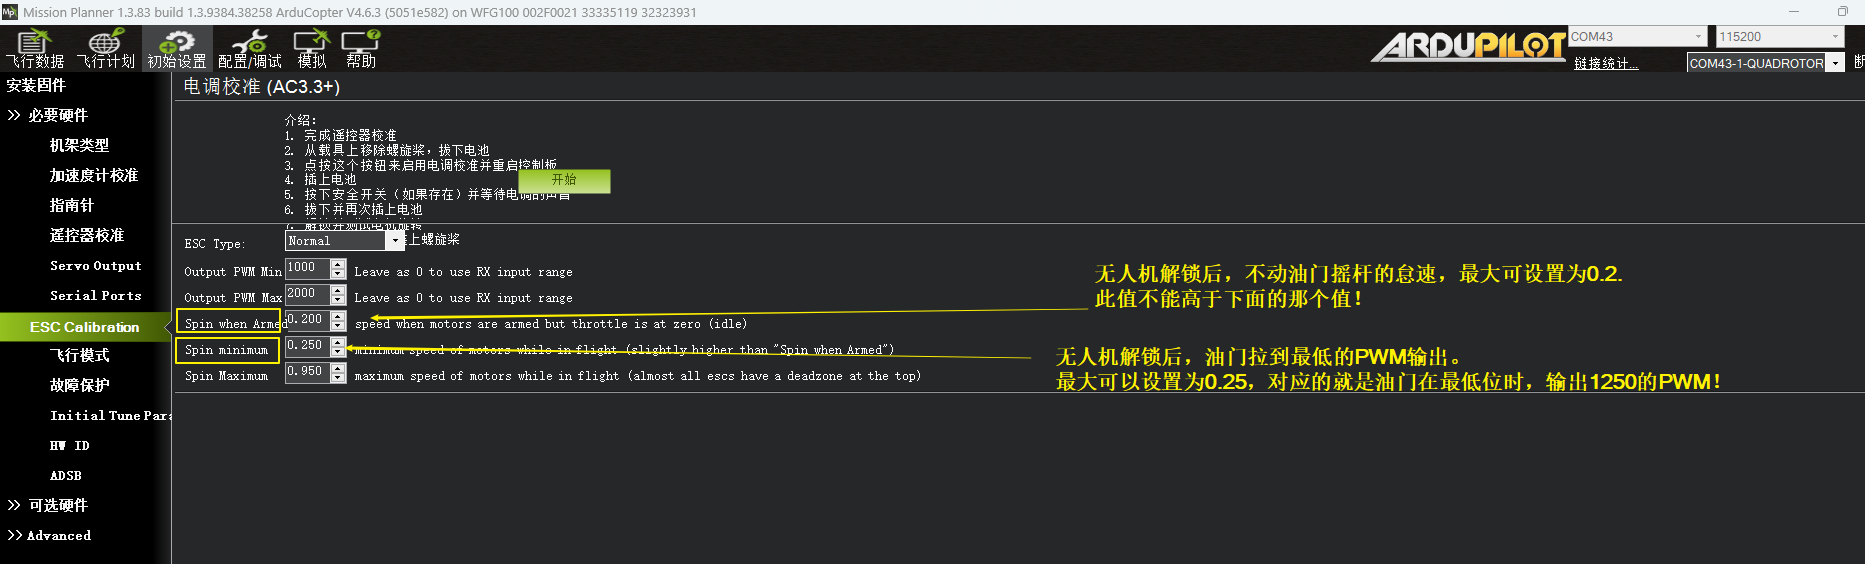Open the Serial Ports page
The image size is (1865, 564).
(x=96, y=296)
